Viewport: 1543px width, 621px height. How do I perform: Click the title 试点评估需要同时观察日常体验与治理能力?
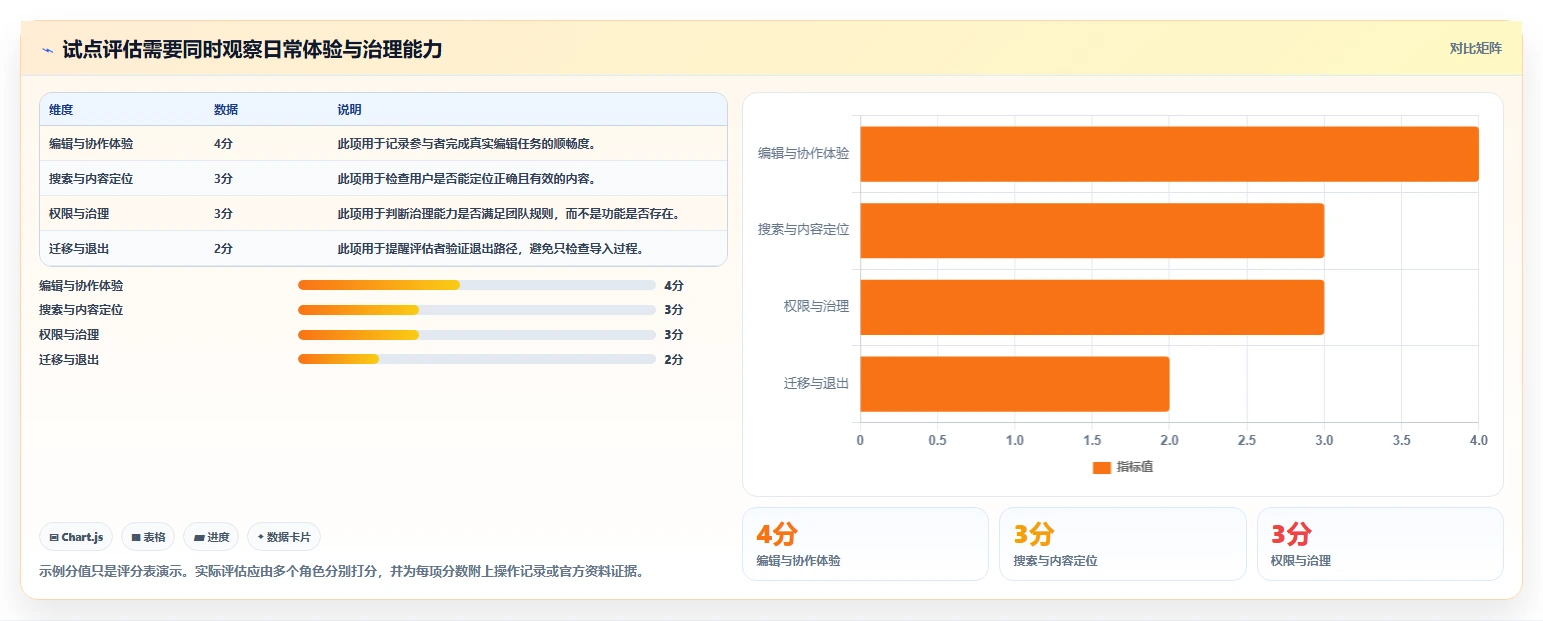click(x=252, y=49)
